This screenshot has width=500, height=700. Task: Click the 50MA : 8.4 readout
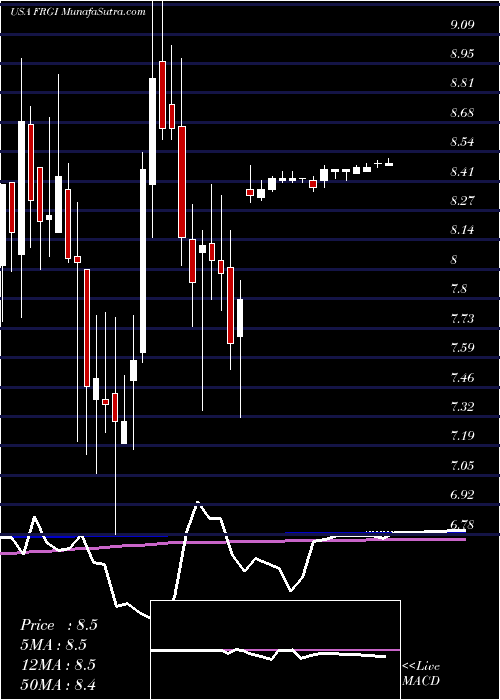click(58, 685)
